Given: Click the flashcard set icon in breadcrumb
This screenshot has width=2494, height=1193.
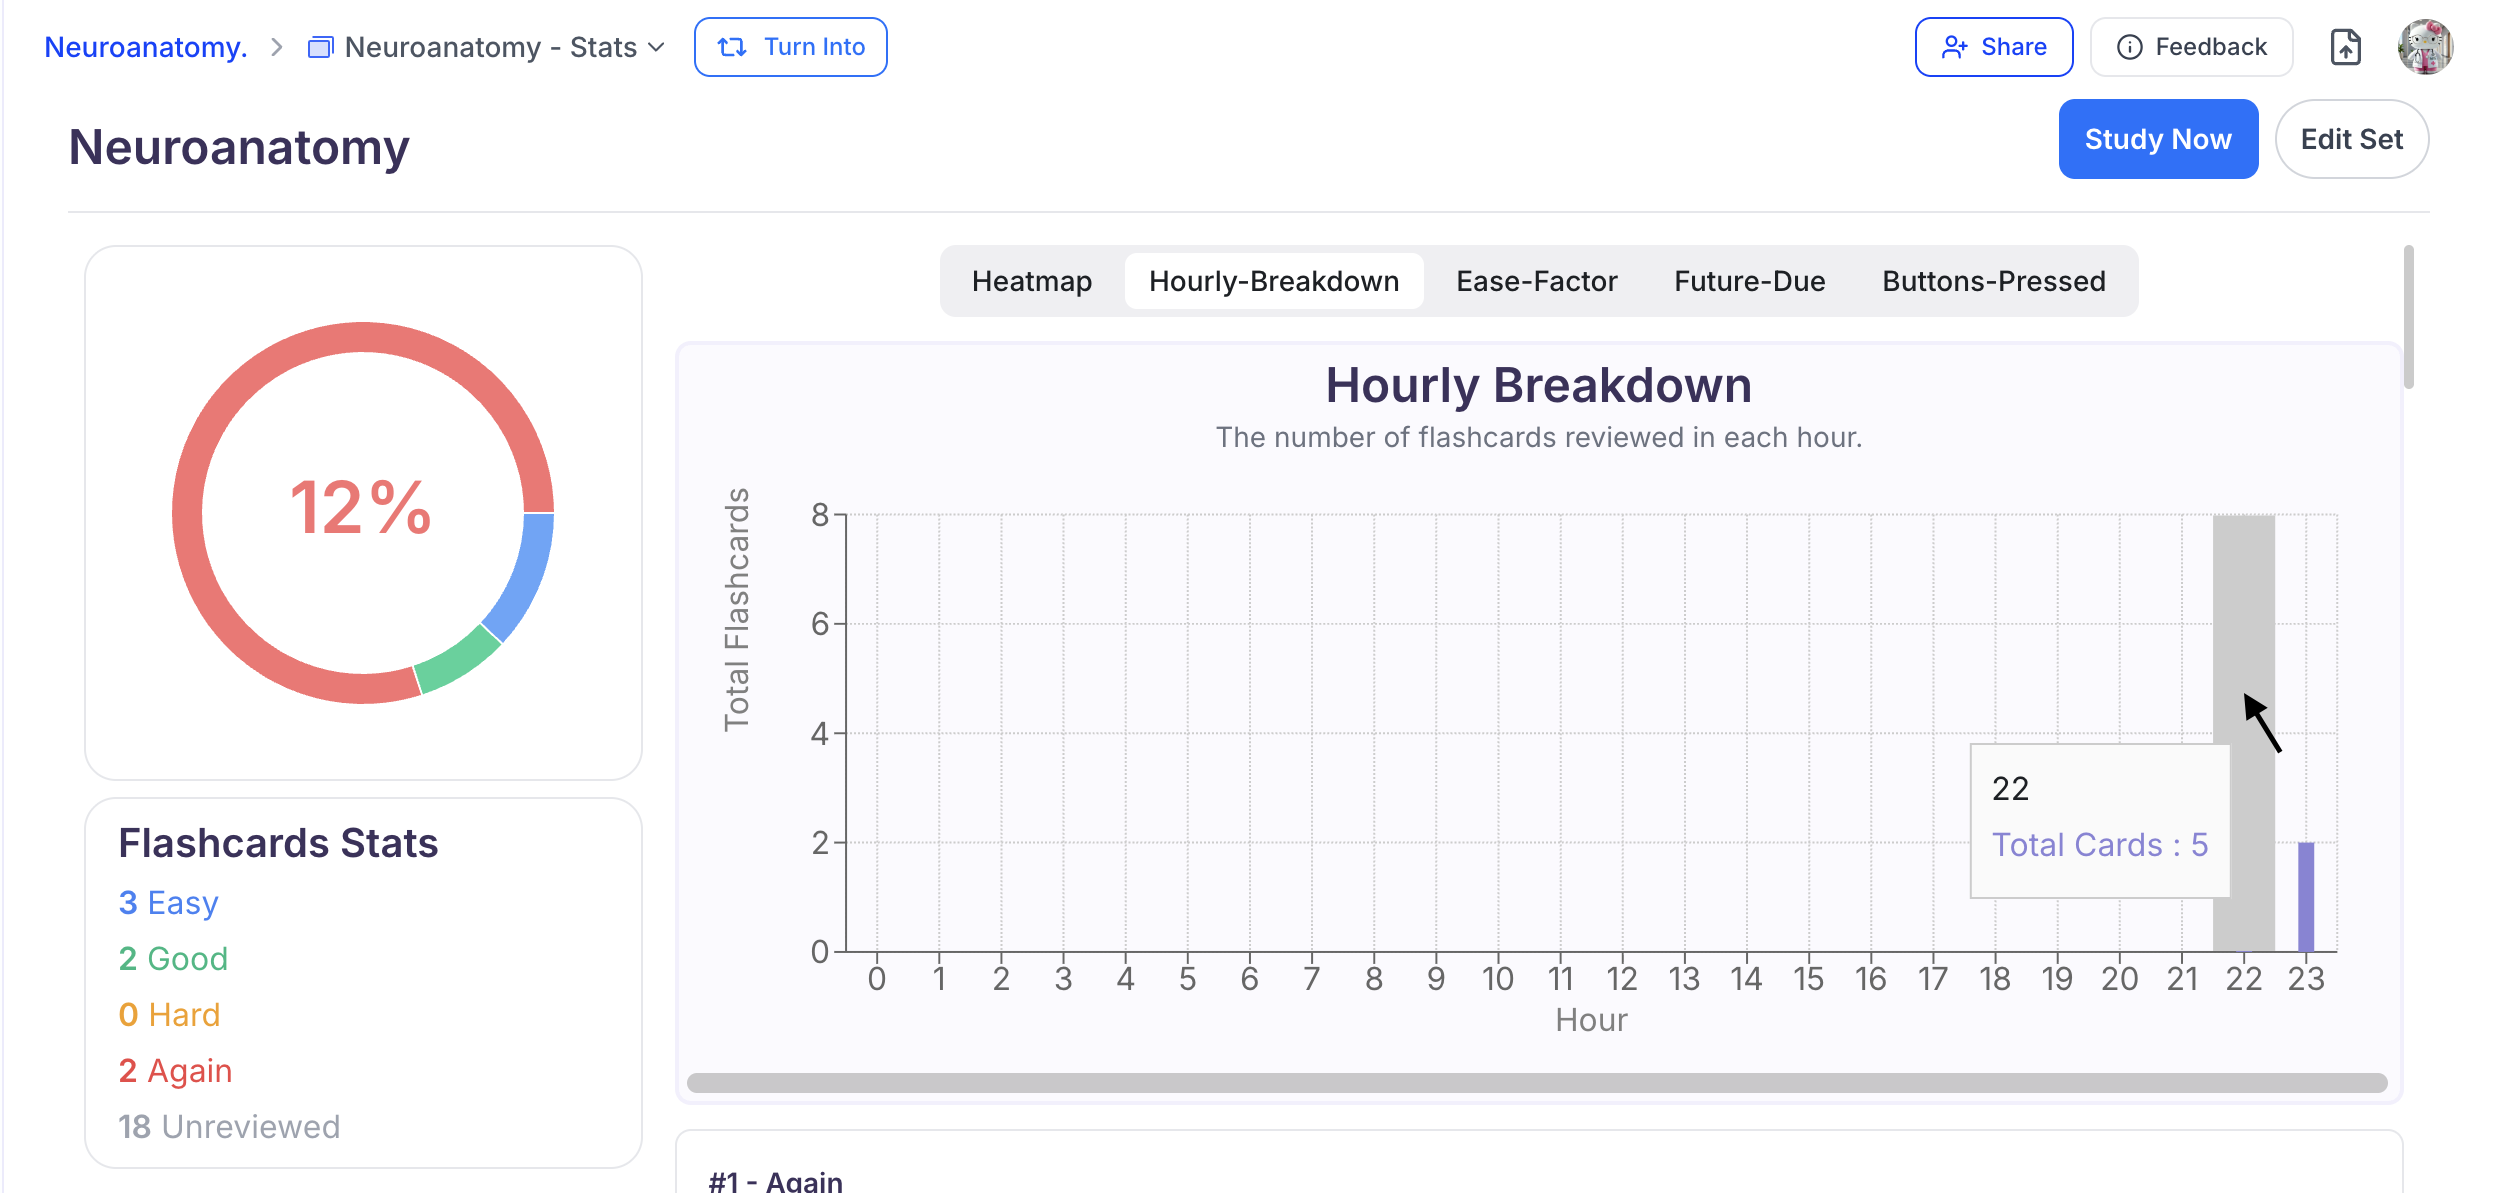Looking at the screenshot, I should coord(320,47).
